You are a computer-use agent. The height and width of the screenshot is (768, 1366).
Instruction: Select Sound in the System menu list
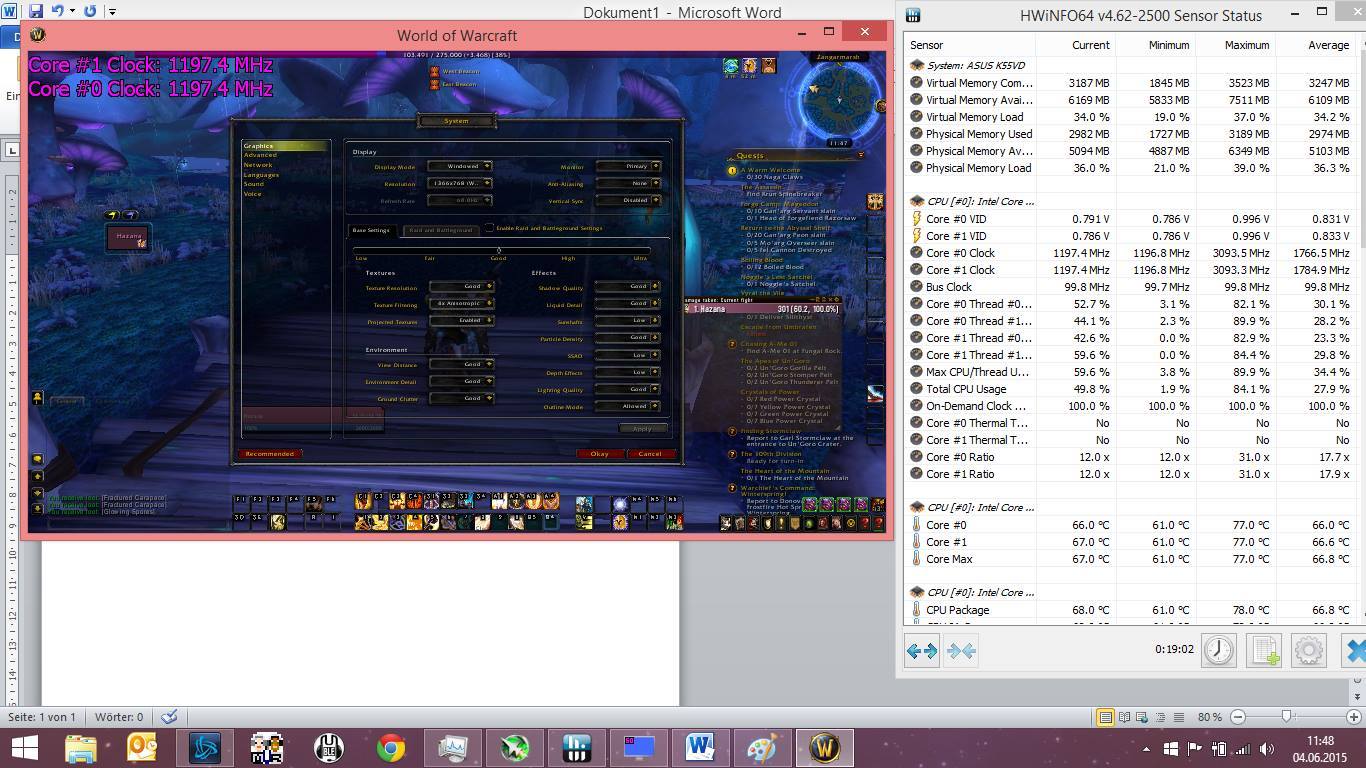254,184
